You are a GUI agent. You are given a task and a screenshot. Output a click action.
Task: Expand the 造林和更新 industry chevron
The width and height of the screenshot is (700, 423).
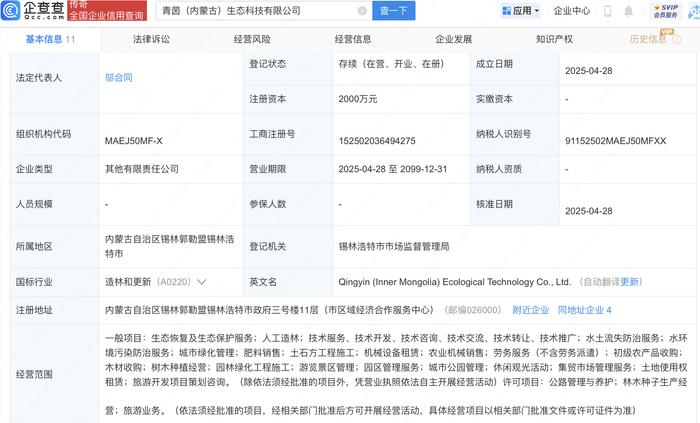[x=202, y=282]
